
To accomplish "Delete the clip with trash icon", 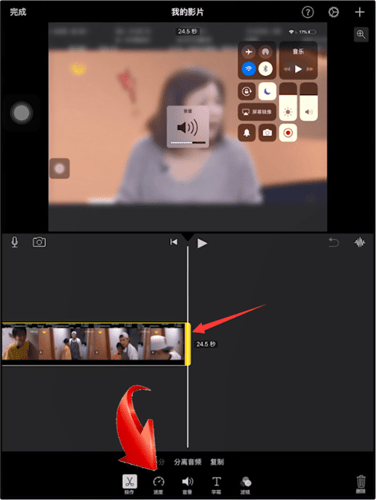I will tap(361, 484).
